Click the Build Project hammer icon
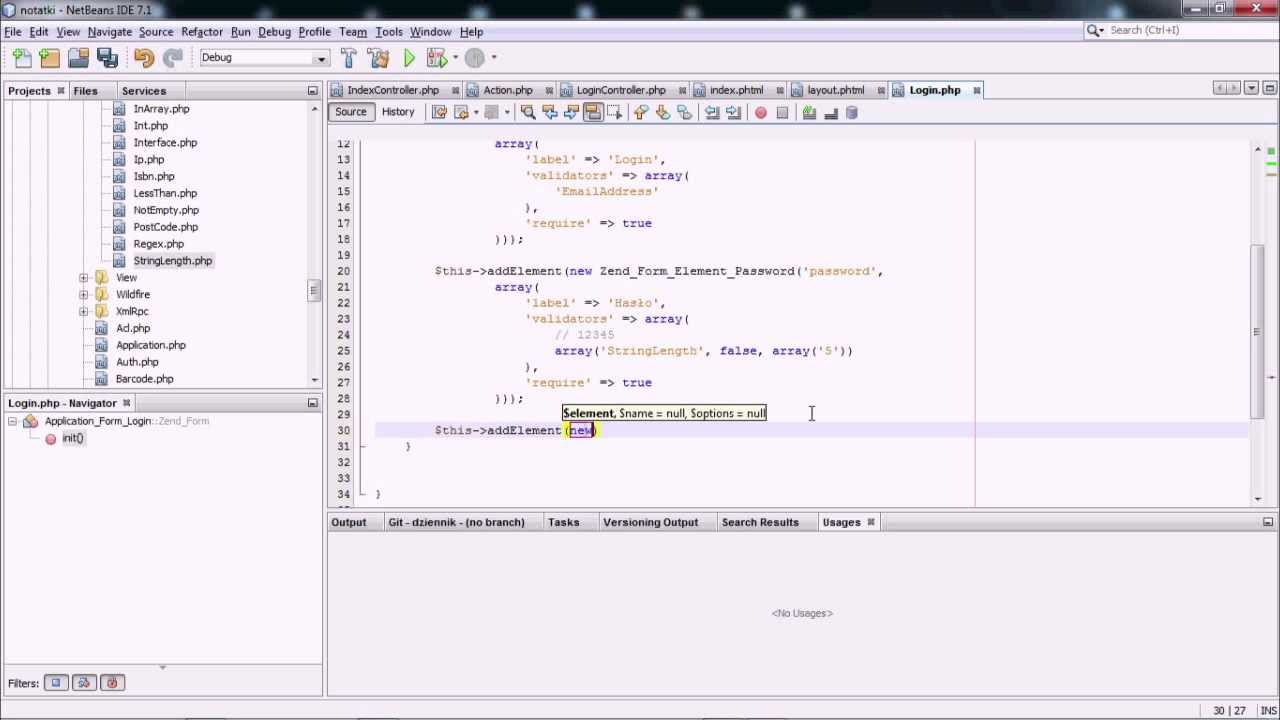Image resolution: width=1280 pixels, height=720 pixels. coord(348,58)
